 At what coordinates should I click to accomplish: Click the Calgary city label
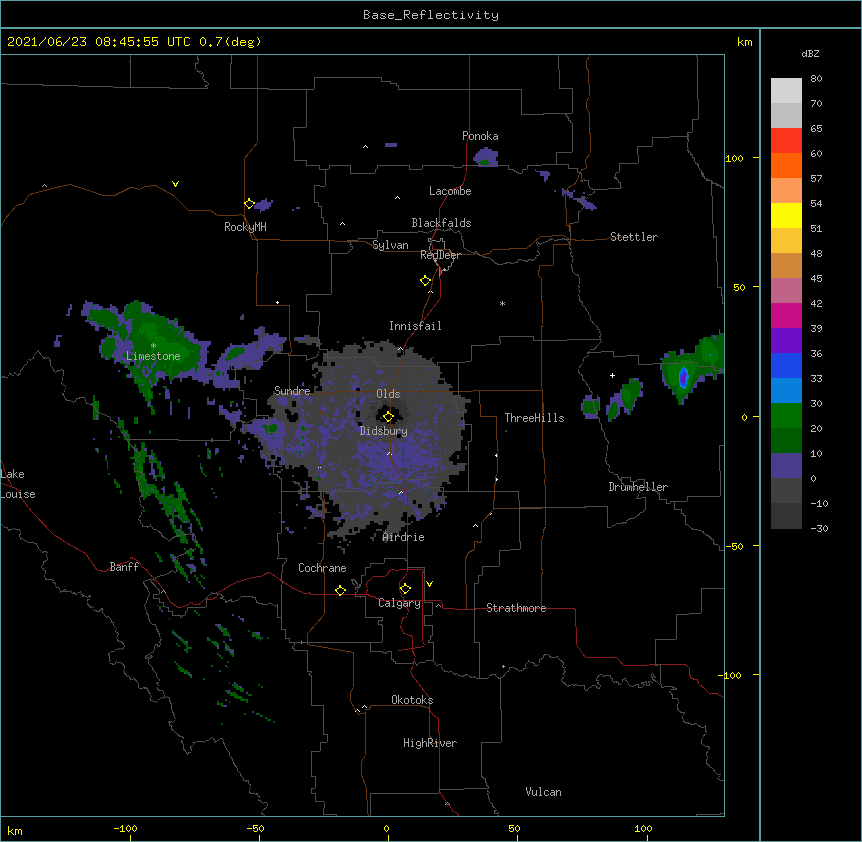pyautogui.click(x=399, y=603)
